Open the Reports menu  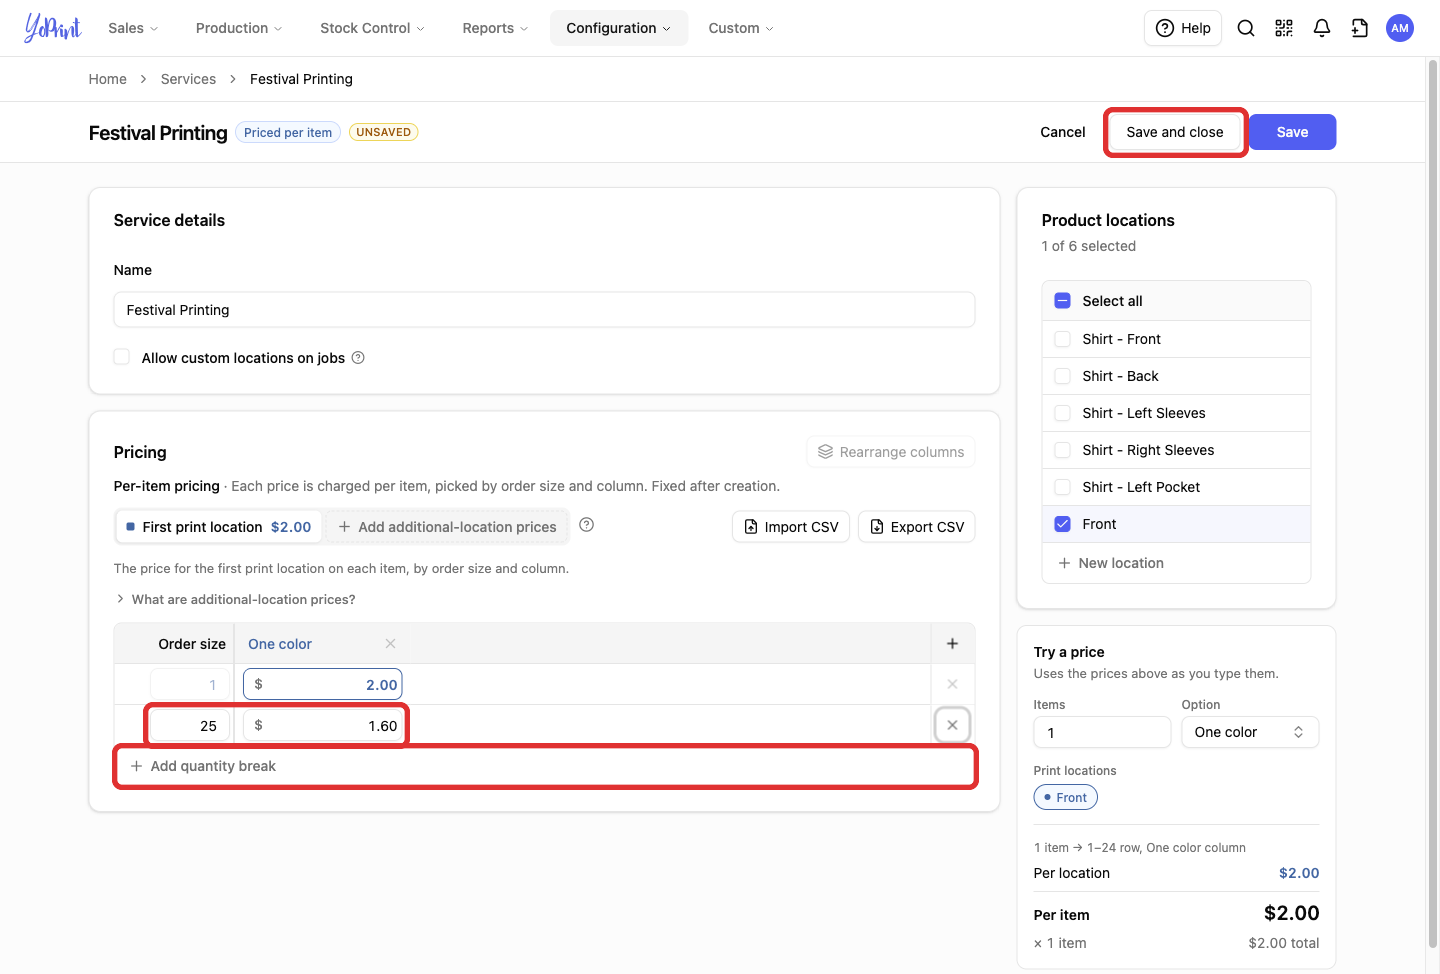point(495,28)
